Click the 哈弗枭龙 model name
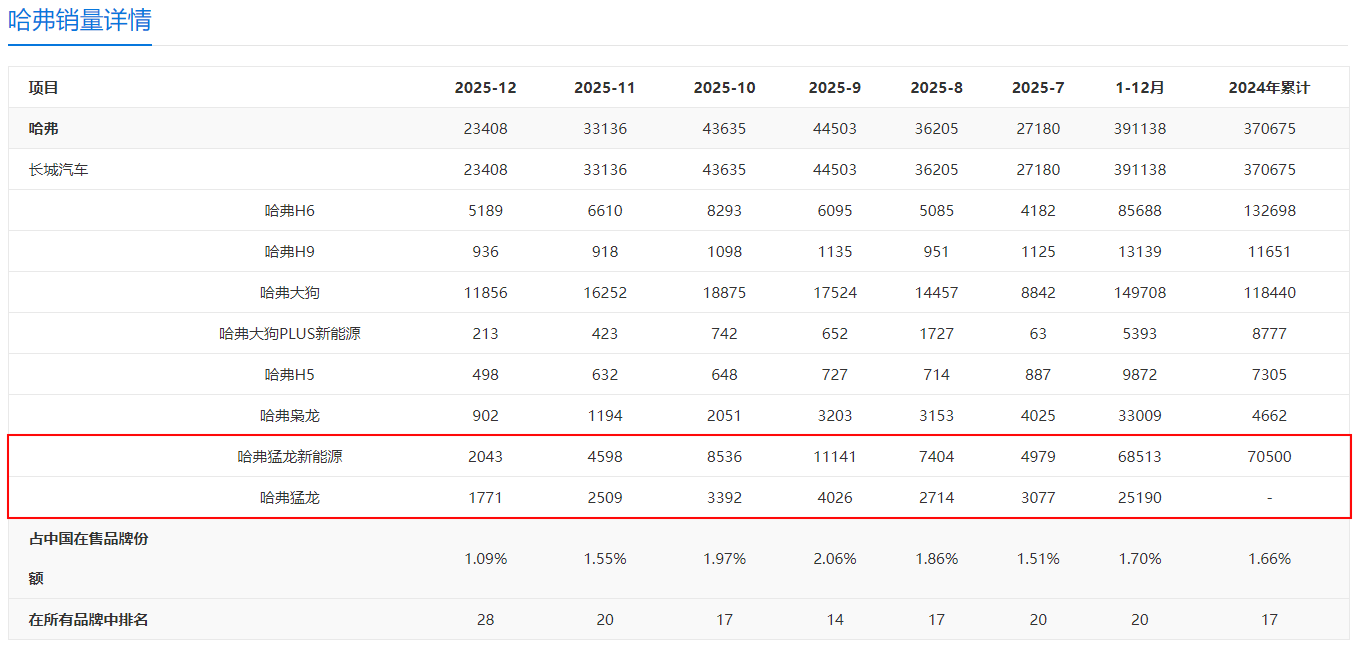Screen dimensions: 1357x648 tap(290, 416)
